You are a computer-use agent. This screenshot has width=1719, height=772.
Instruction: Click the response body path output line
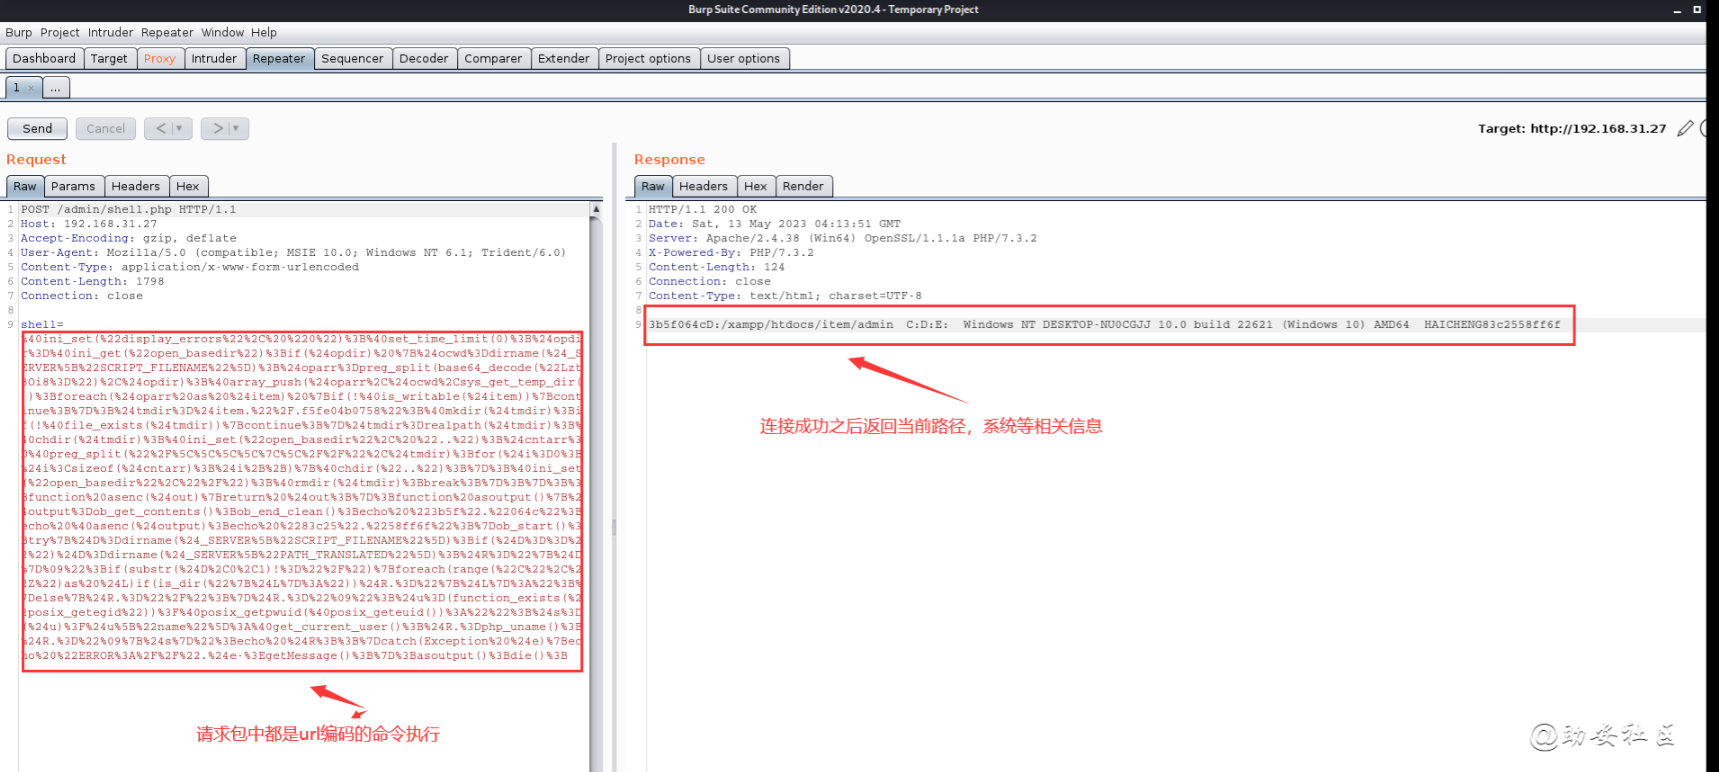point(1105,325)
